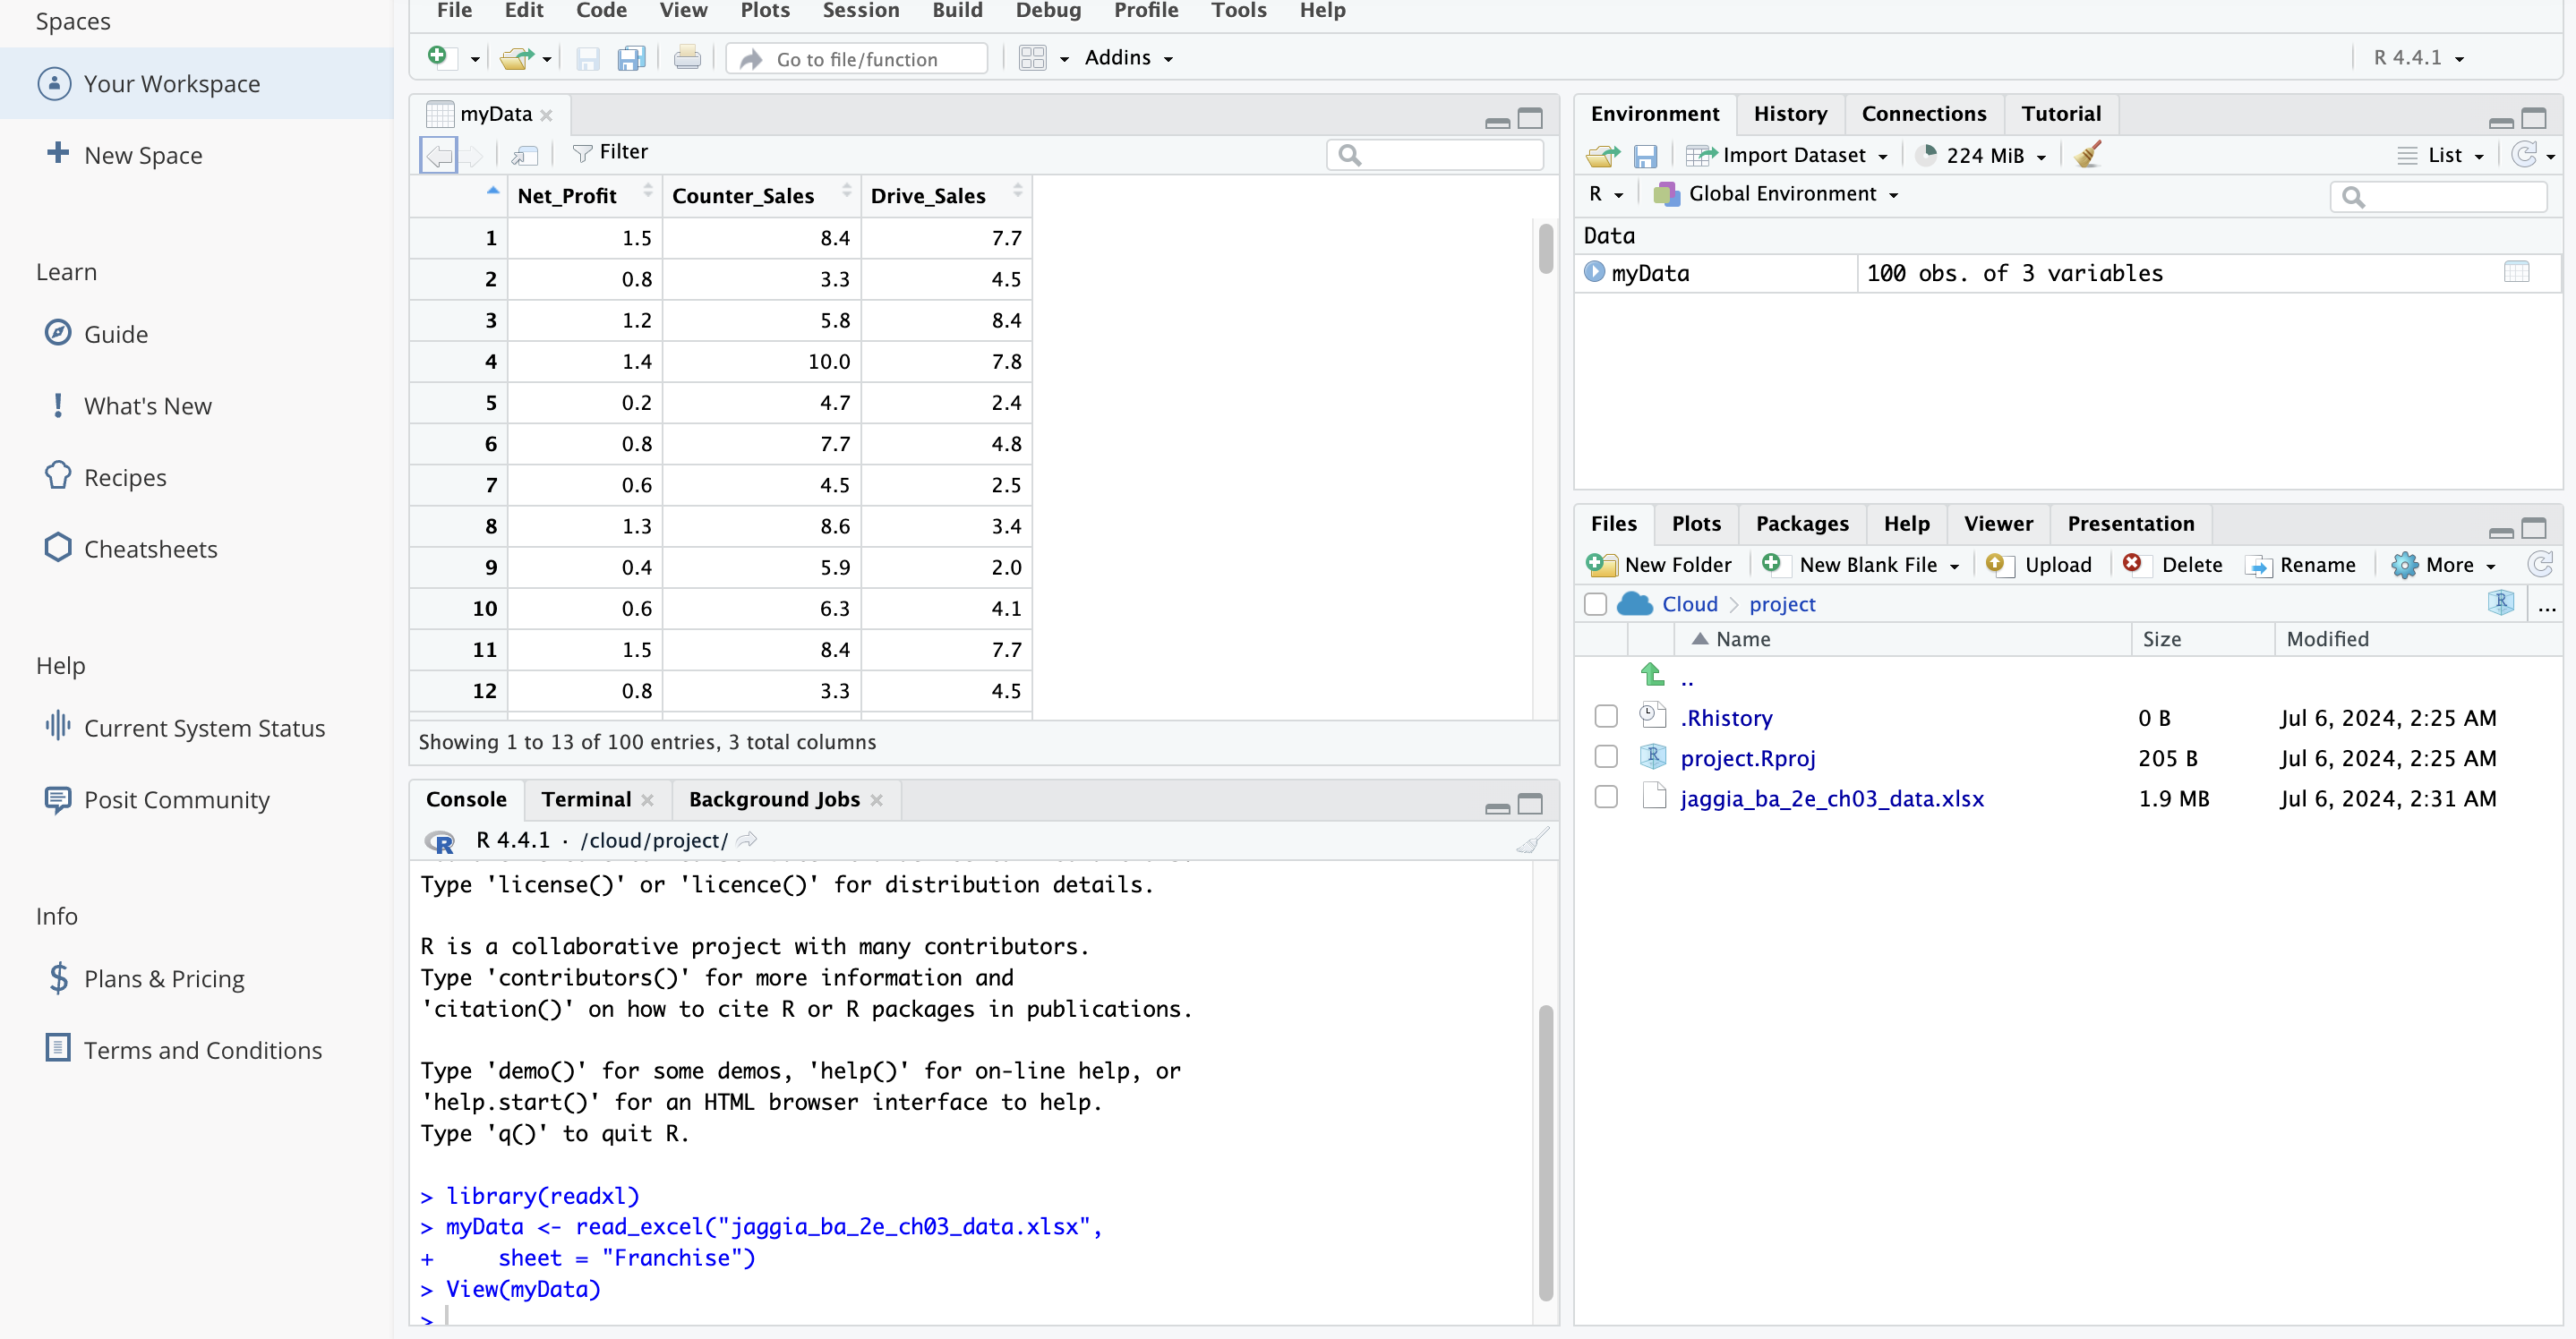
Task: Open the R language dropdown in Environment
Action: click(1606, 194)
